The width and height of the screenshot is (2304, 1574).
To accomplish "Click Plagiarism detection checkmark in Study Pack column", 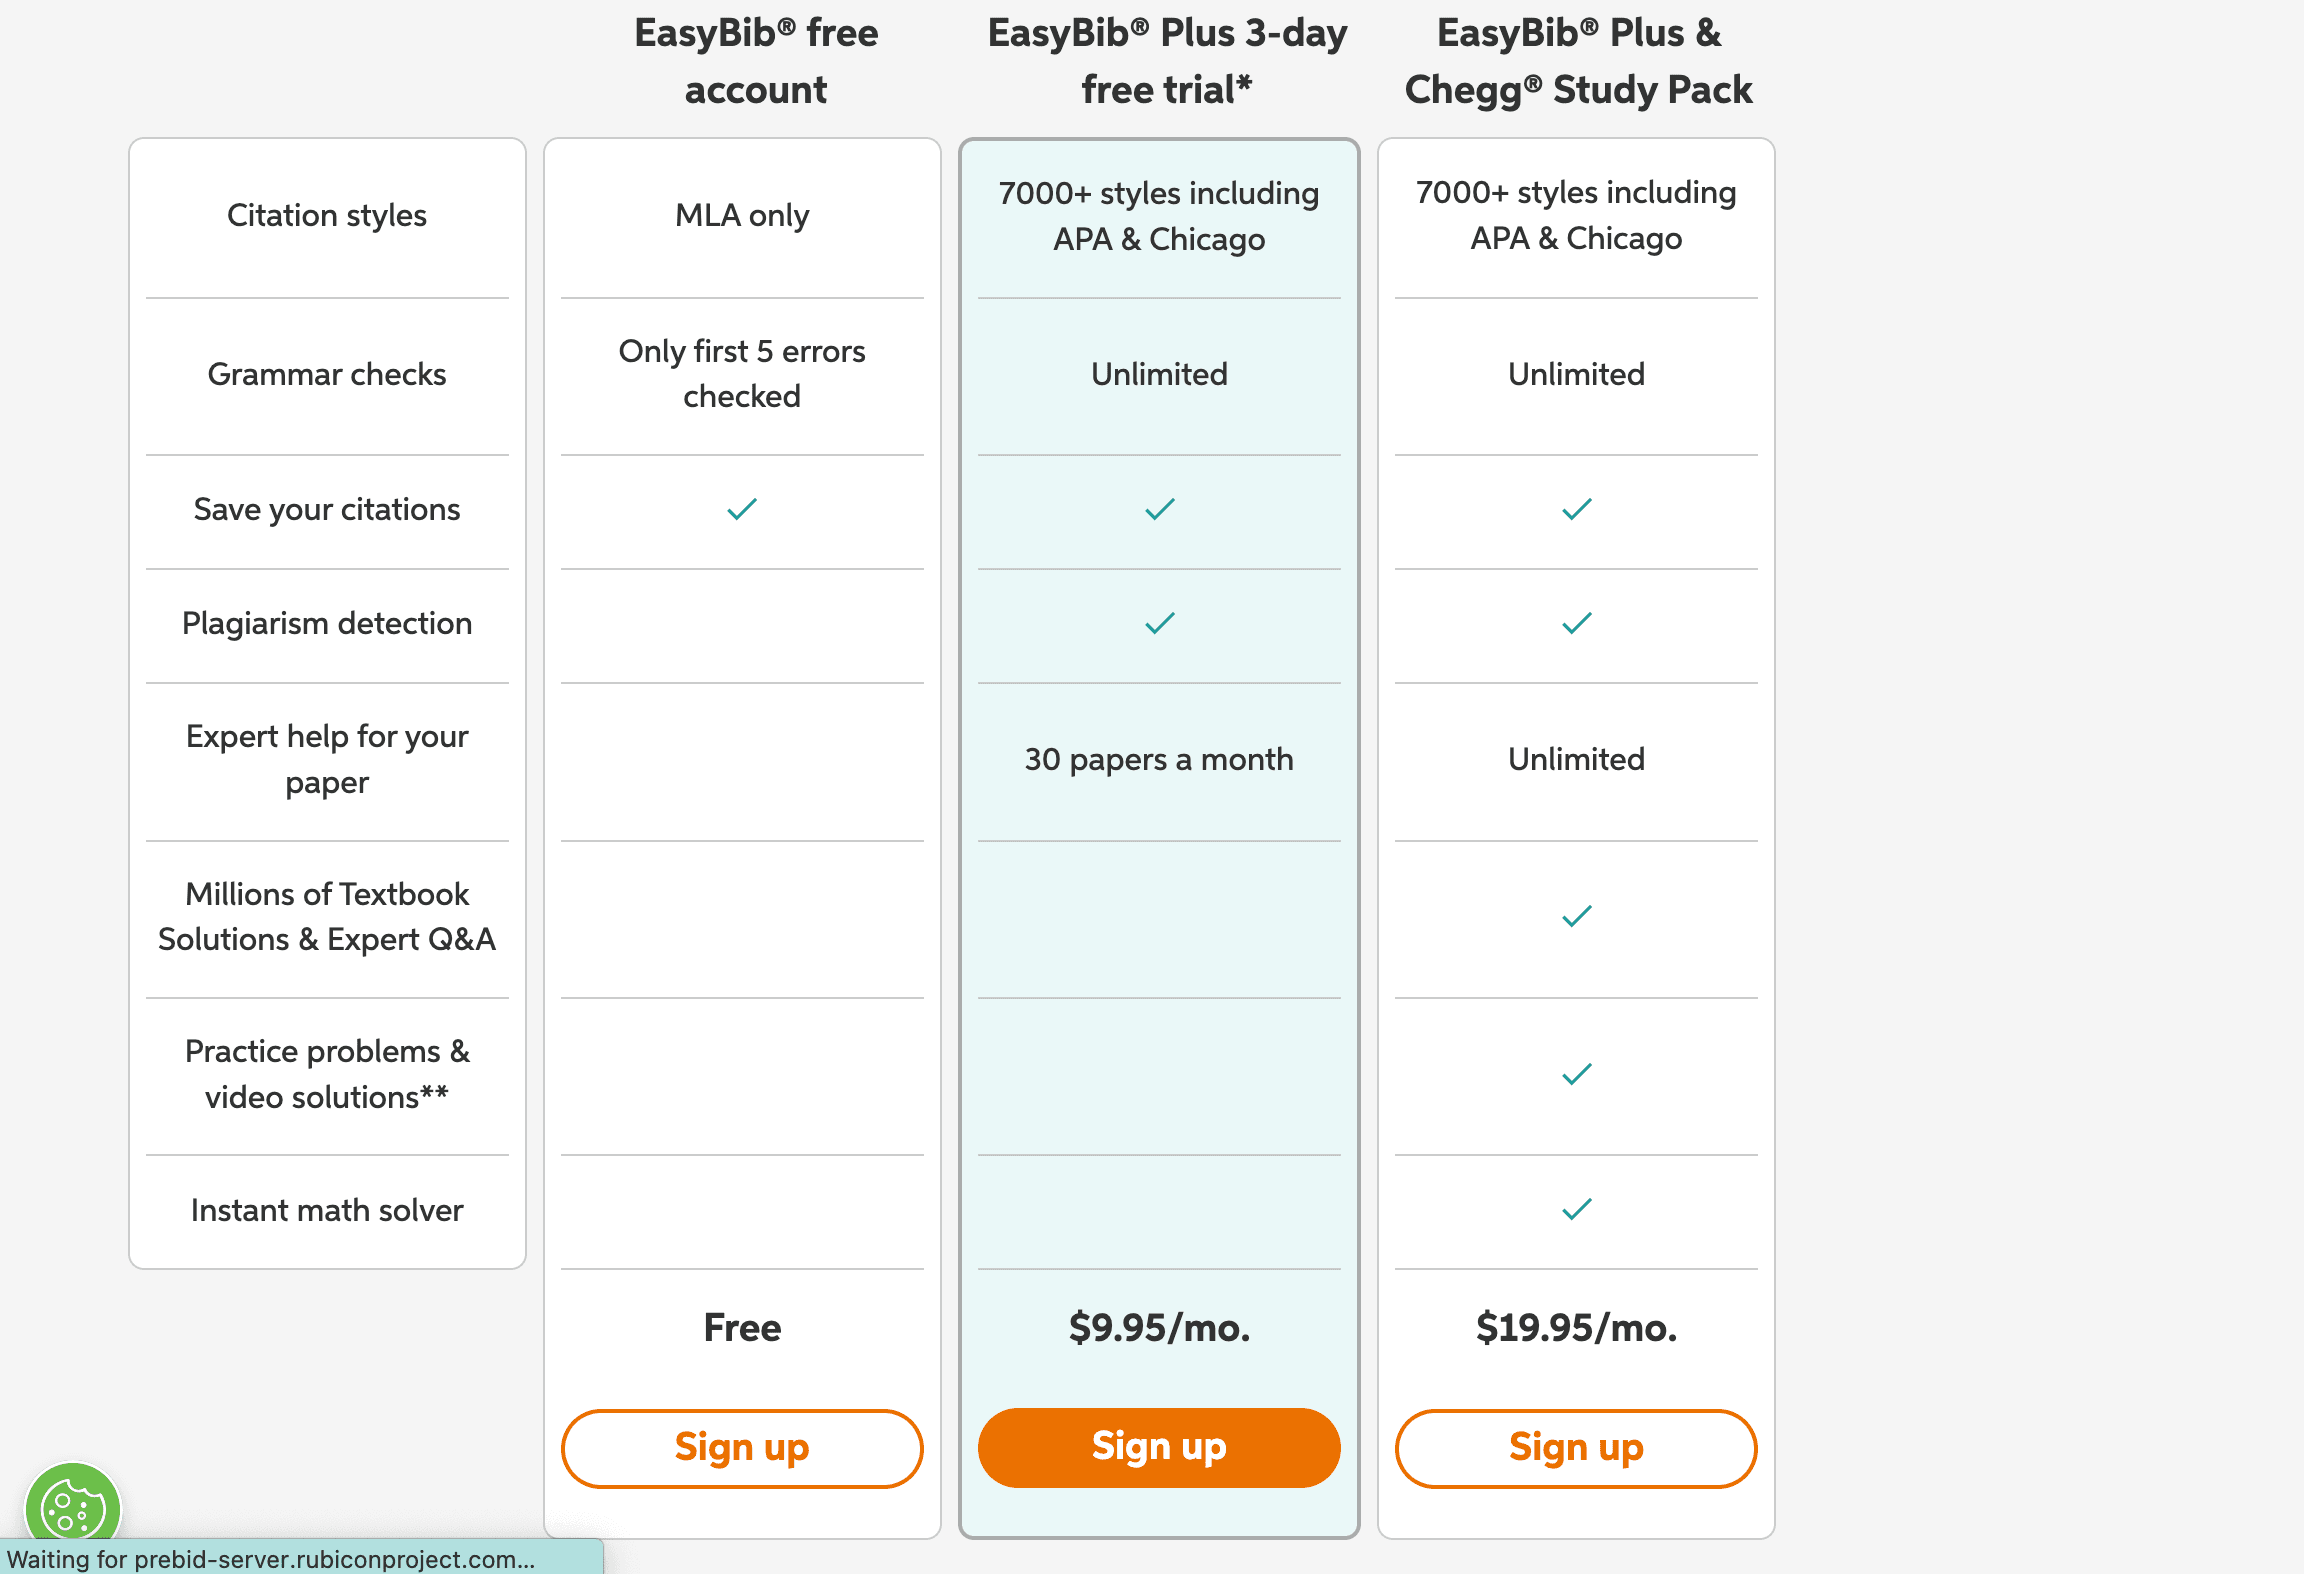I will pos(1577,624).
